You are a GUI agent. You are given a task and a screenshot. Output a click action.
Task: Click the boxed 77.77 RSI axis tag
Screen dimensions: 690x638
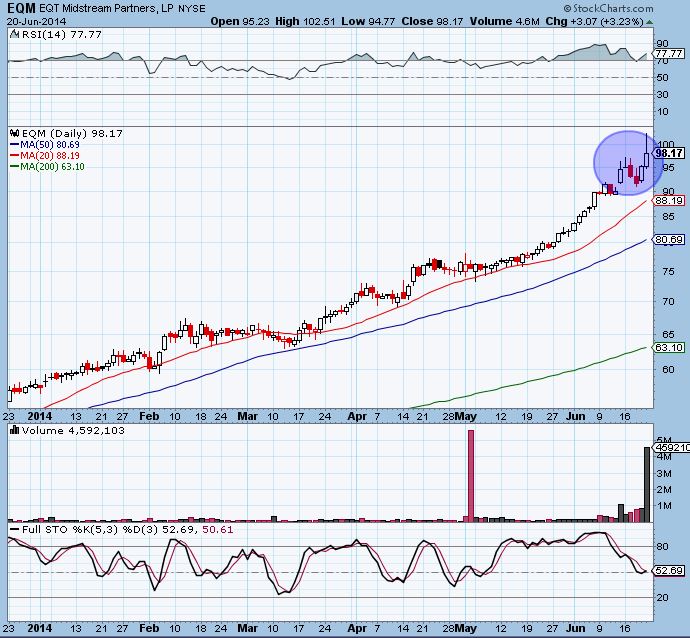668,54
